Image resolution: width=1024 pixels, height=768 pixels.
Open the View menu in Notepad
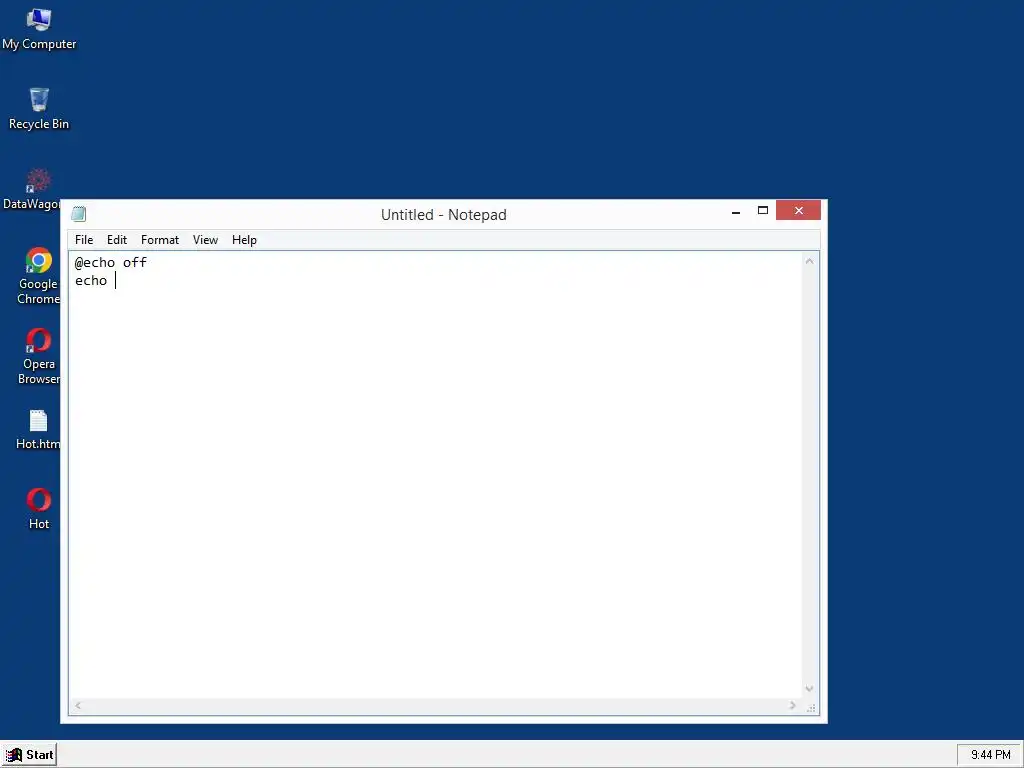click(x=205, y=240)
